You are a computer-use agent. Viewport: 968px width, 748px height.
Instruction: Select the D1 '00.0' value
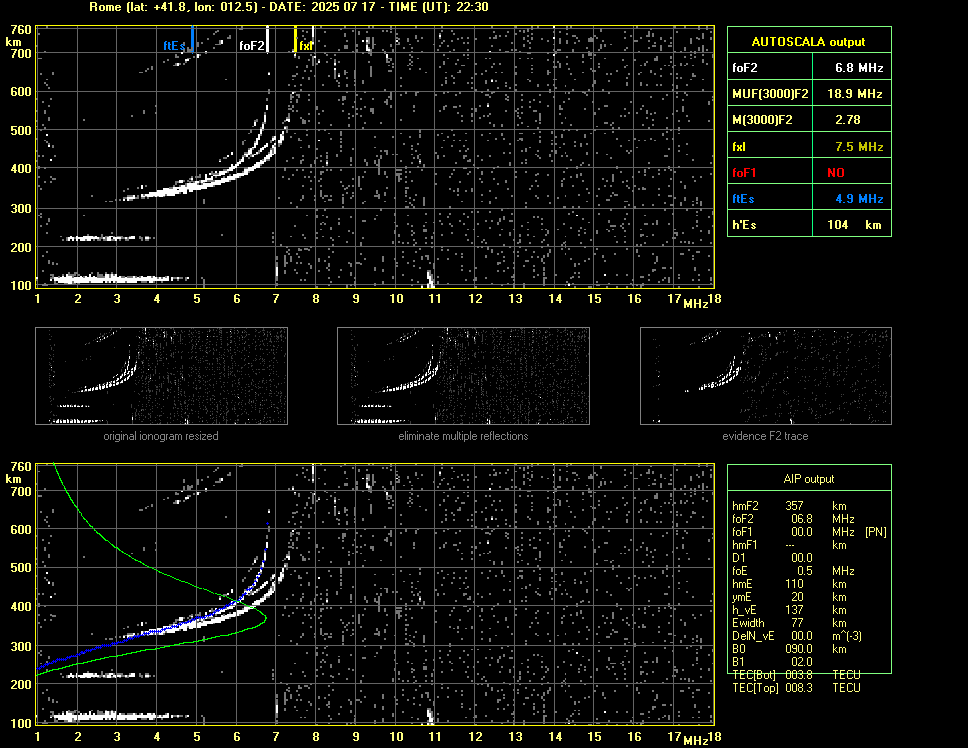pos(801,558)
